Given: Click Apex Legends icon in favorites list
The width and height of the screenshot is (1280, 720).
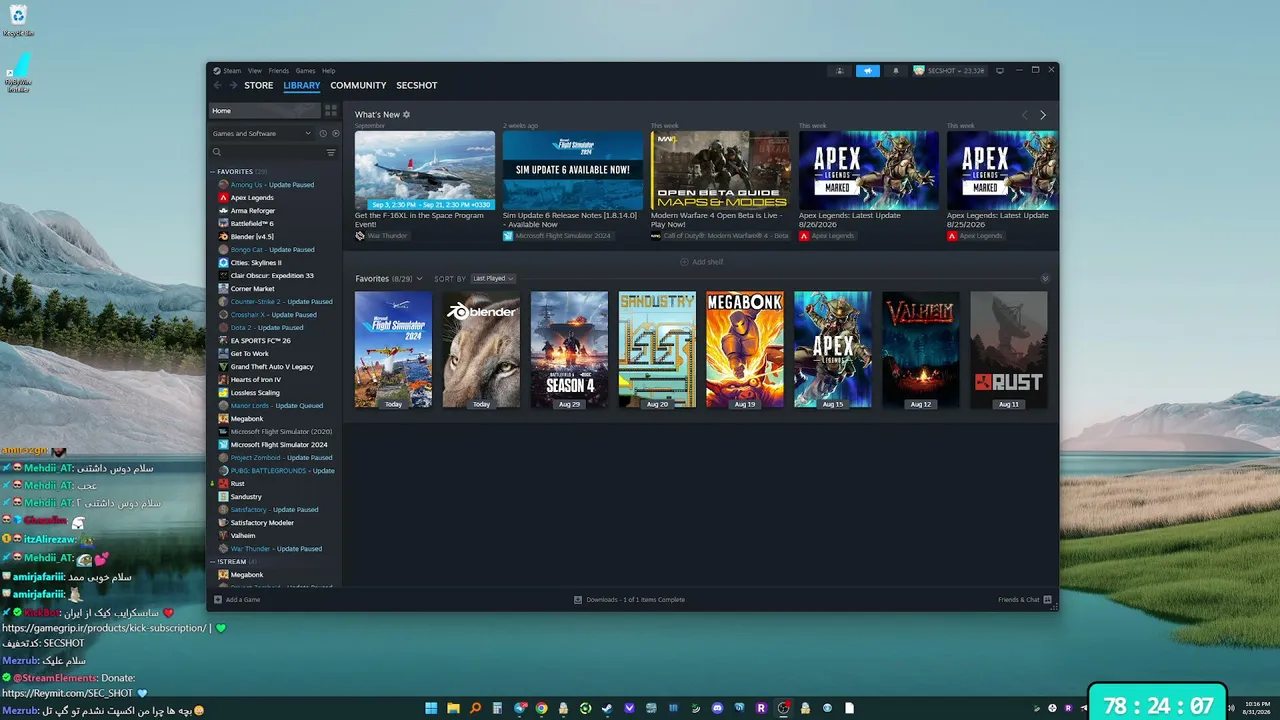Looking at the screenshot, I should [223, 198].
